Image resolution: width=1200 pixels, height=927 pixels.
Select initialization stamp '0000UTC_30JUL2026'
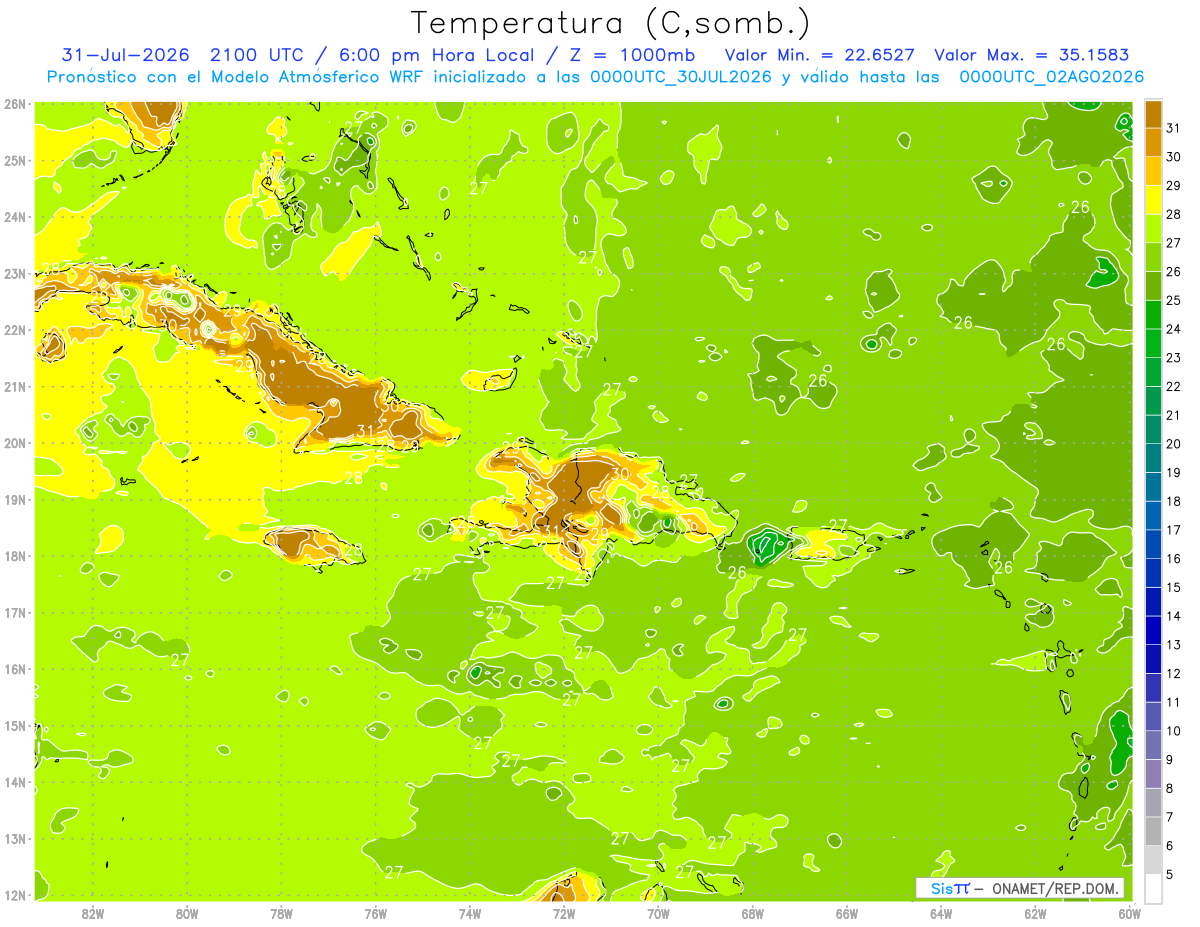click(x=681, y=77)
